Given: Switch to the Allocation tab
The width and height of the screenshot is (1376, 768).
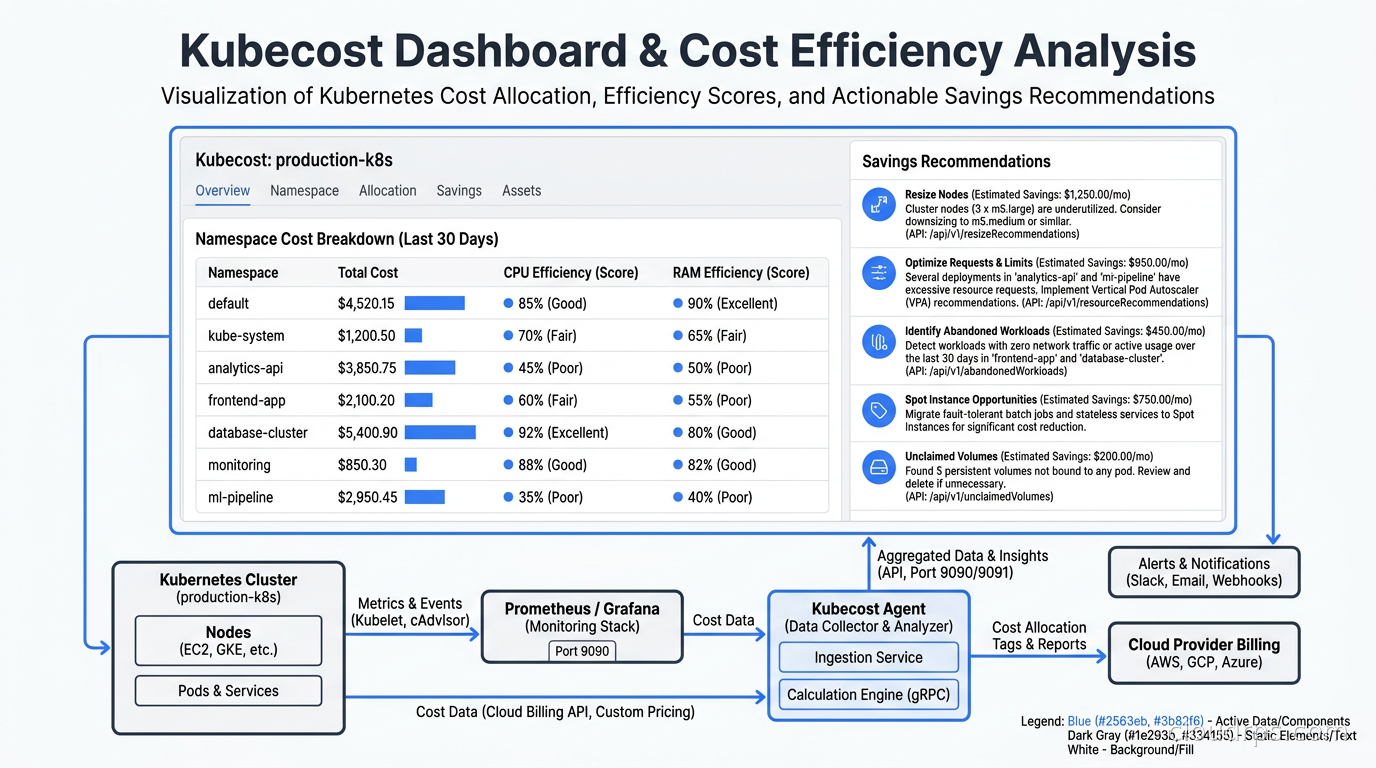Looking at the screenshot, I should (x=387, y=191).
